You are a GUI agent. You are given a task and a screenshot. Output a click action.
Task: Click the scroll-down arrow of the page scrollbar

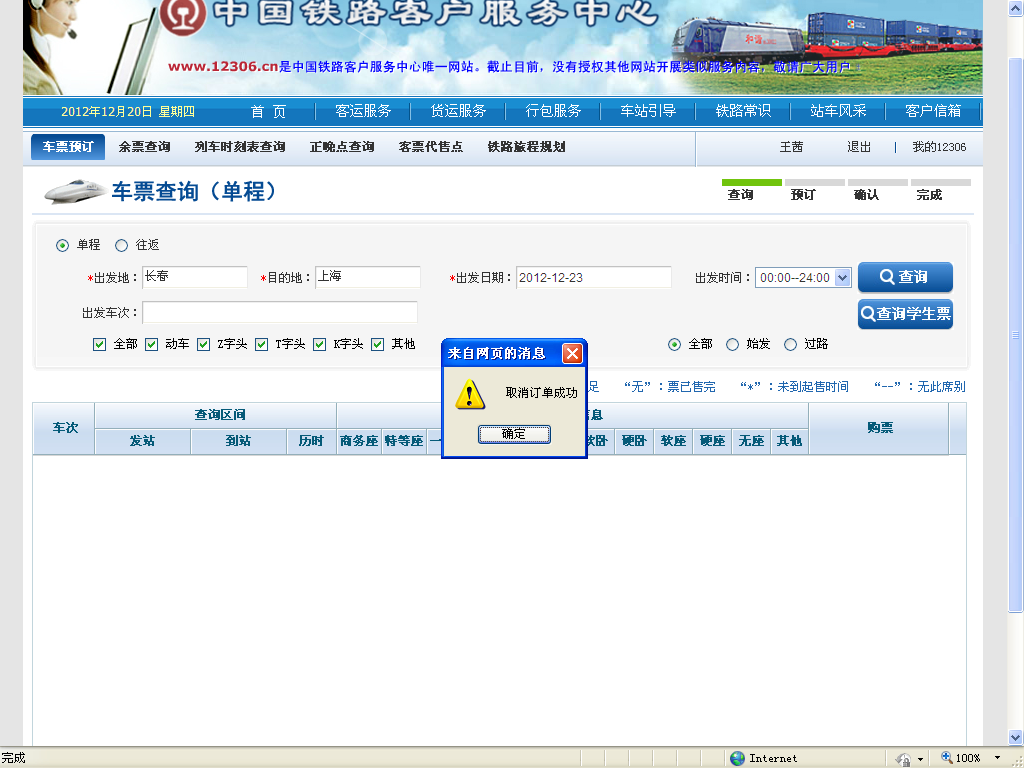click(x=1016, y=737)
